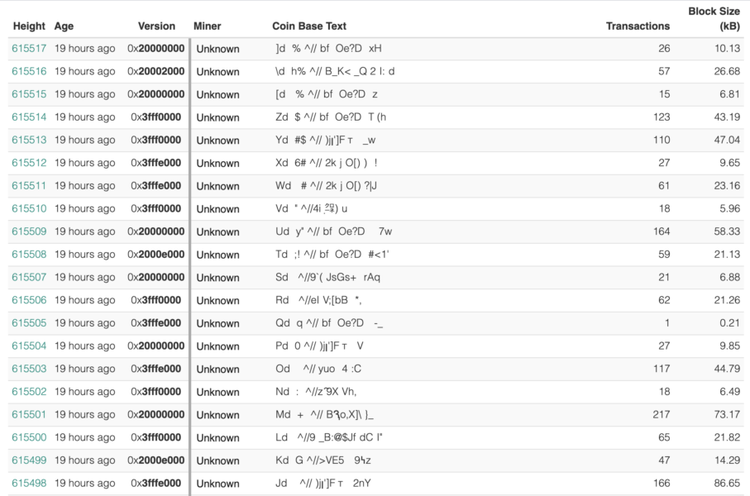Viewport: 750px width, 496px height.
Task: Click block height 615514
Action: pyautogui.click(x=29, y=117)
